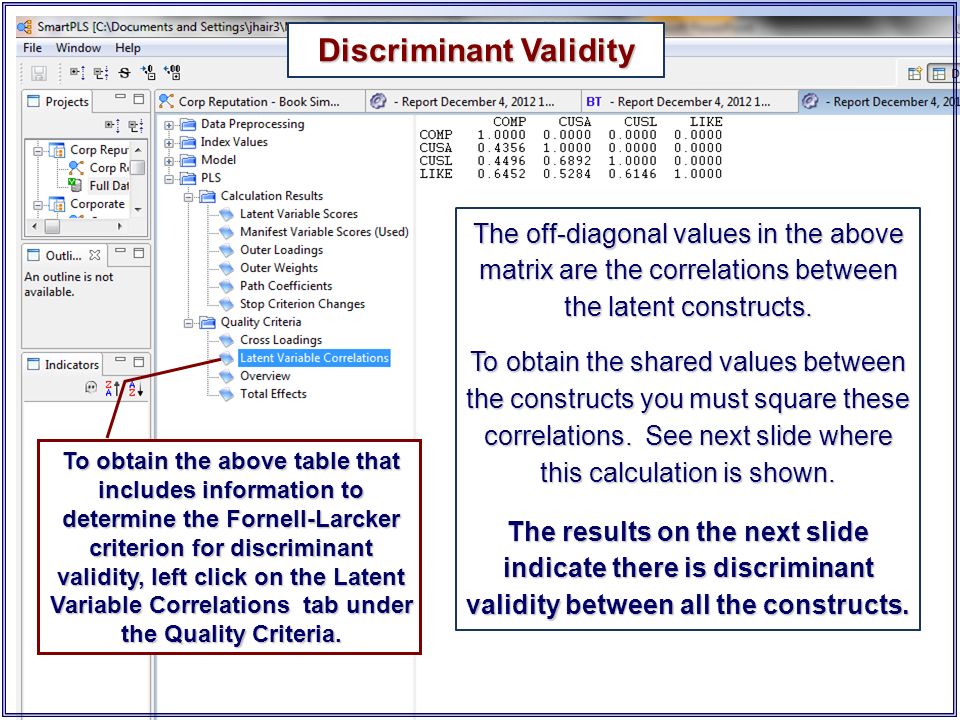Click Projects horizontal scrollbar left arrow
Viewport: 960px width, 720px height.
pyautogui.click(x=32, y=226)
